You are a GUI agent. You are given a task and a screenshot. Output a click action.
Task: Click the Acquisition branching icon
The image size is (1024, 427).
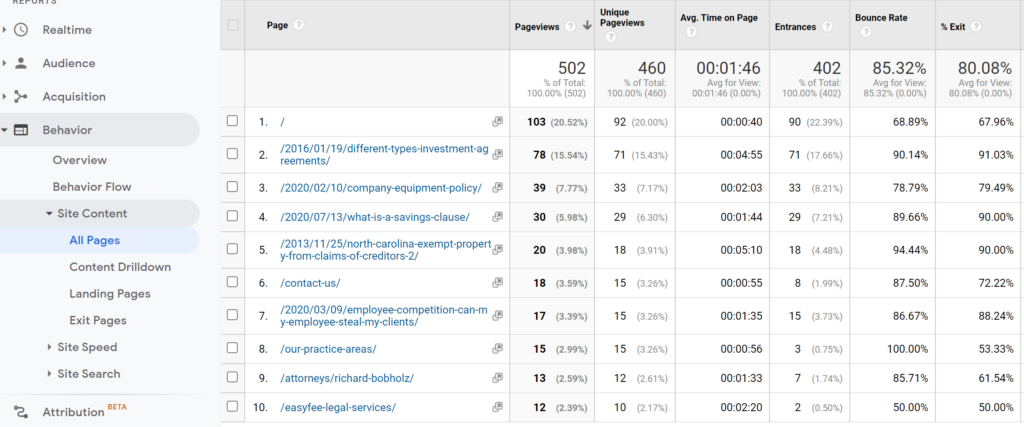[x=21, y=97]
